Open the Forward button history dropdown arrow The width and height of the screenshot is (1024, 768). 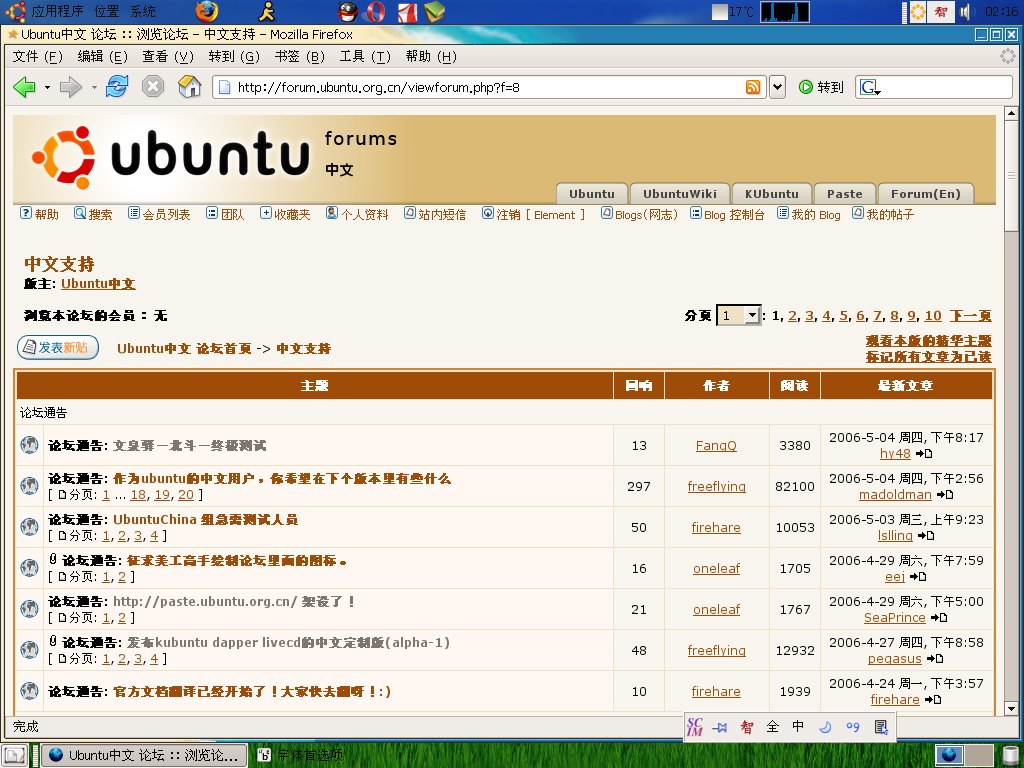[x=93, y=87]
